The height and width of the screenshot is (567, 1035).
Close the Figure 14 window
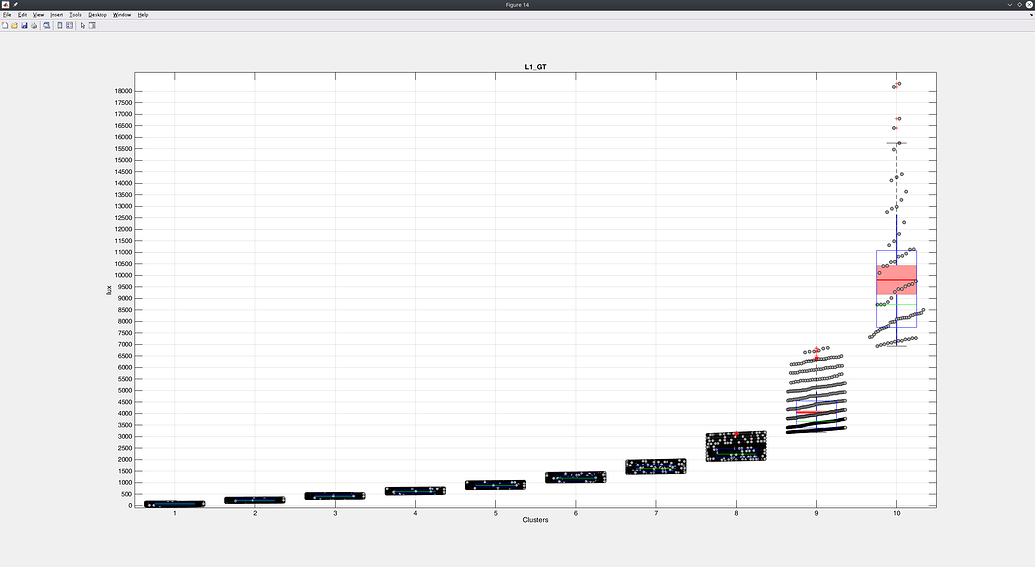(x=1030, y=5)
